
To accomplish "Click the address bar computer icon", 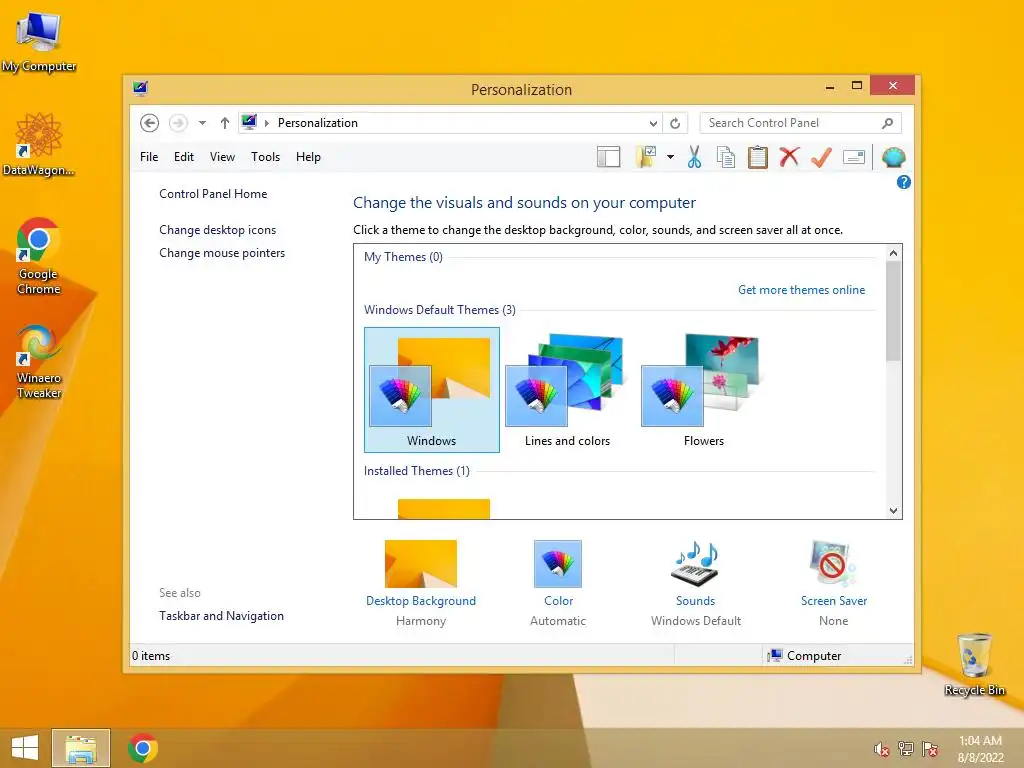I will (249, 122).
